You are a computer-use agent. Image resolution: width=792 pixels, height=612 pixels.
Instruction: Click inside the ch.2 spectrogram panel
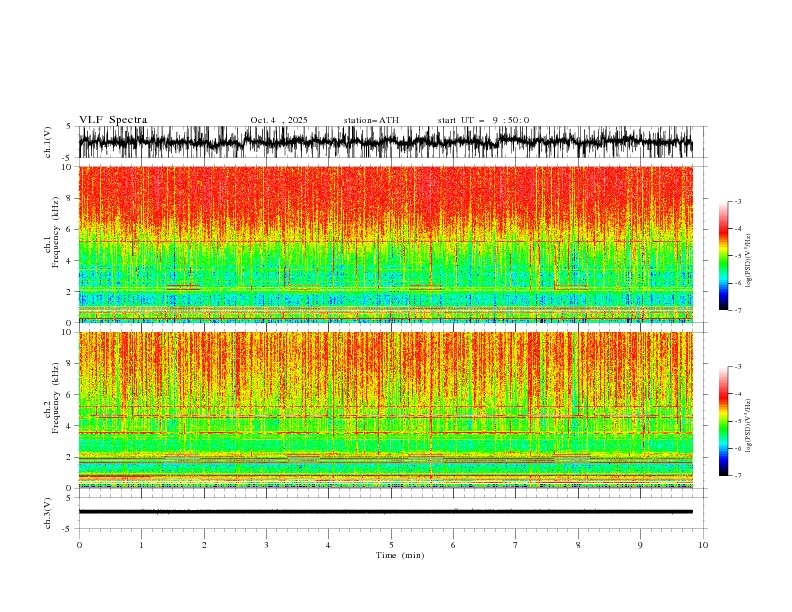point(385,410)
